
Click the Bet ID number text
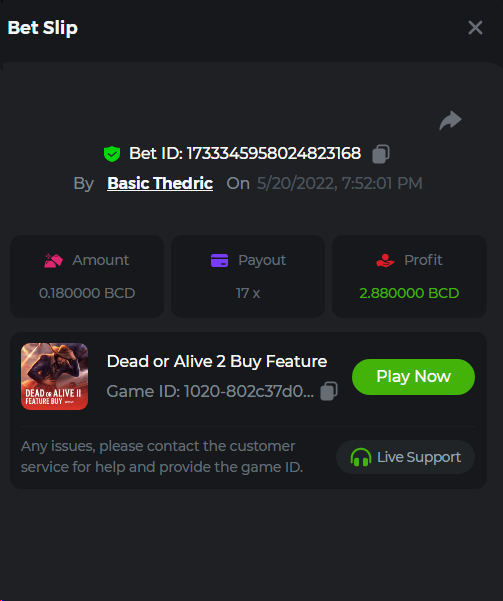273,153
